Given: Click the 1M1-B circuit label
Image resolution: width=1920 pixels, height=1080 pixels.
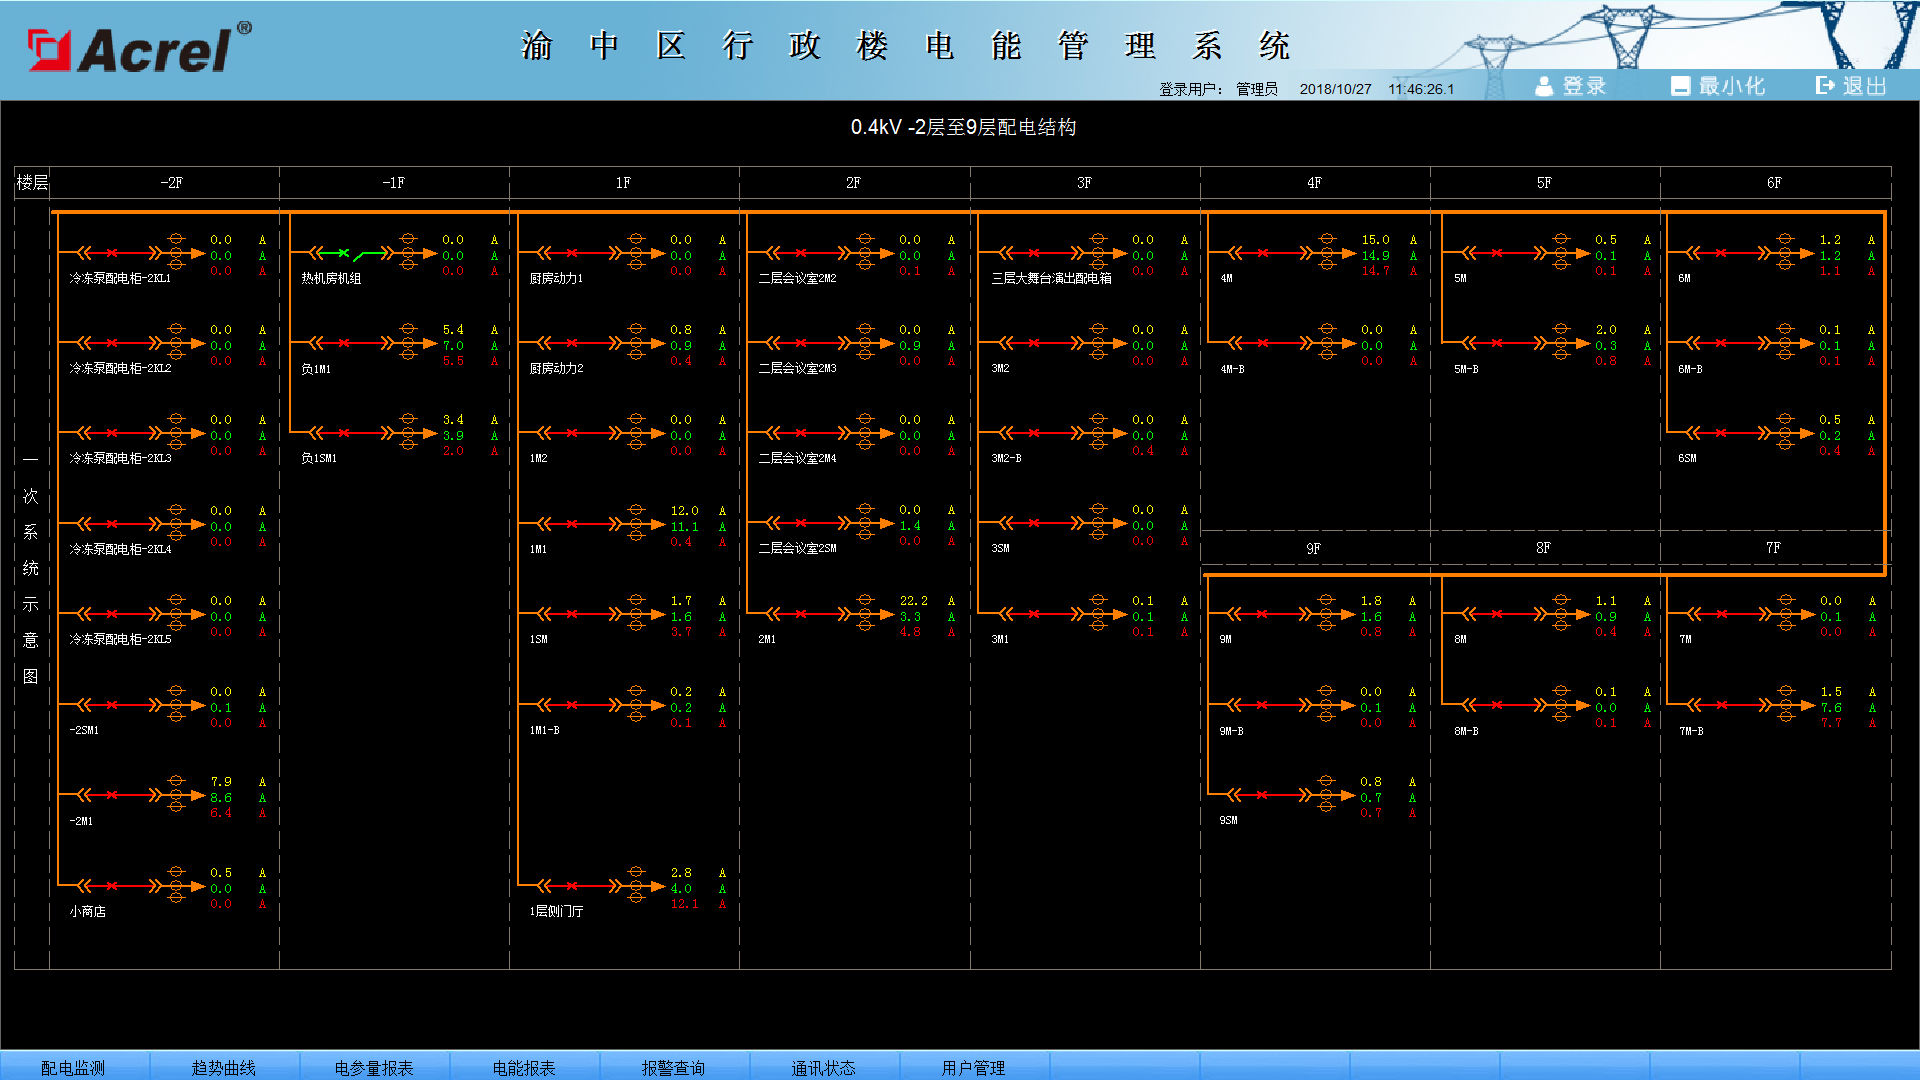Looking at the screenshot, I should click(545, 731).
